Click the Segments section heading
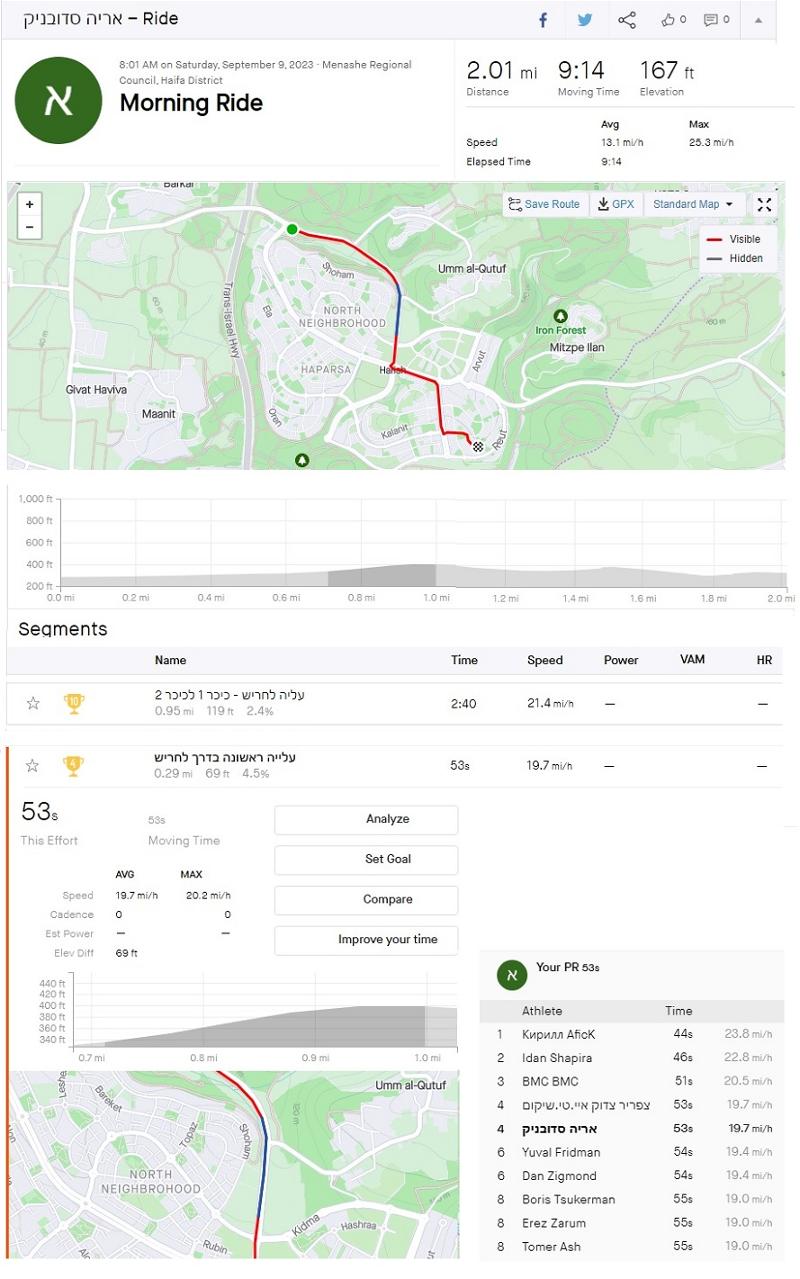800x1279 pixels. pos(63,629)
